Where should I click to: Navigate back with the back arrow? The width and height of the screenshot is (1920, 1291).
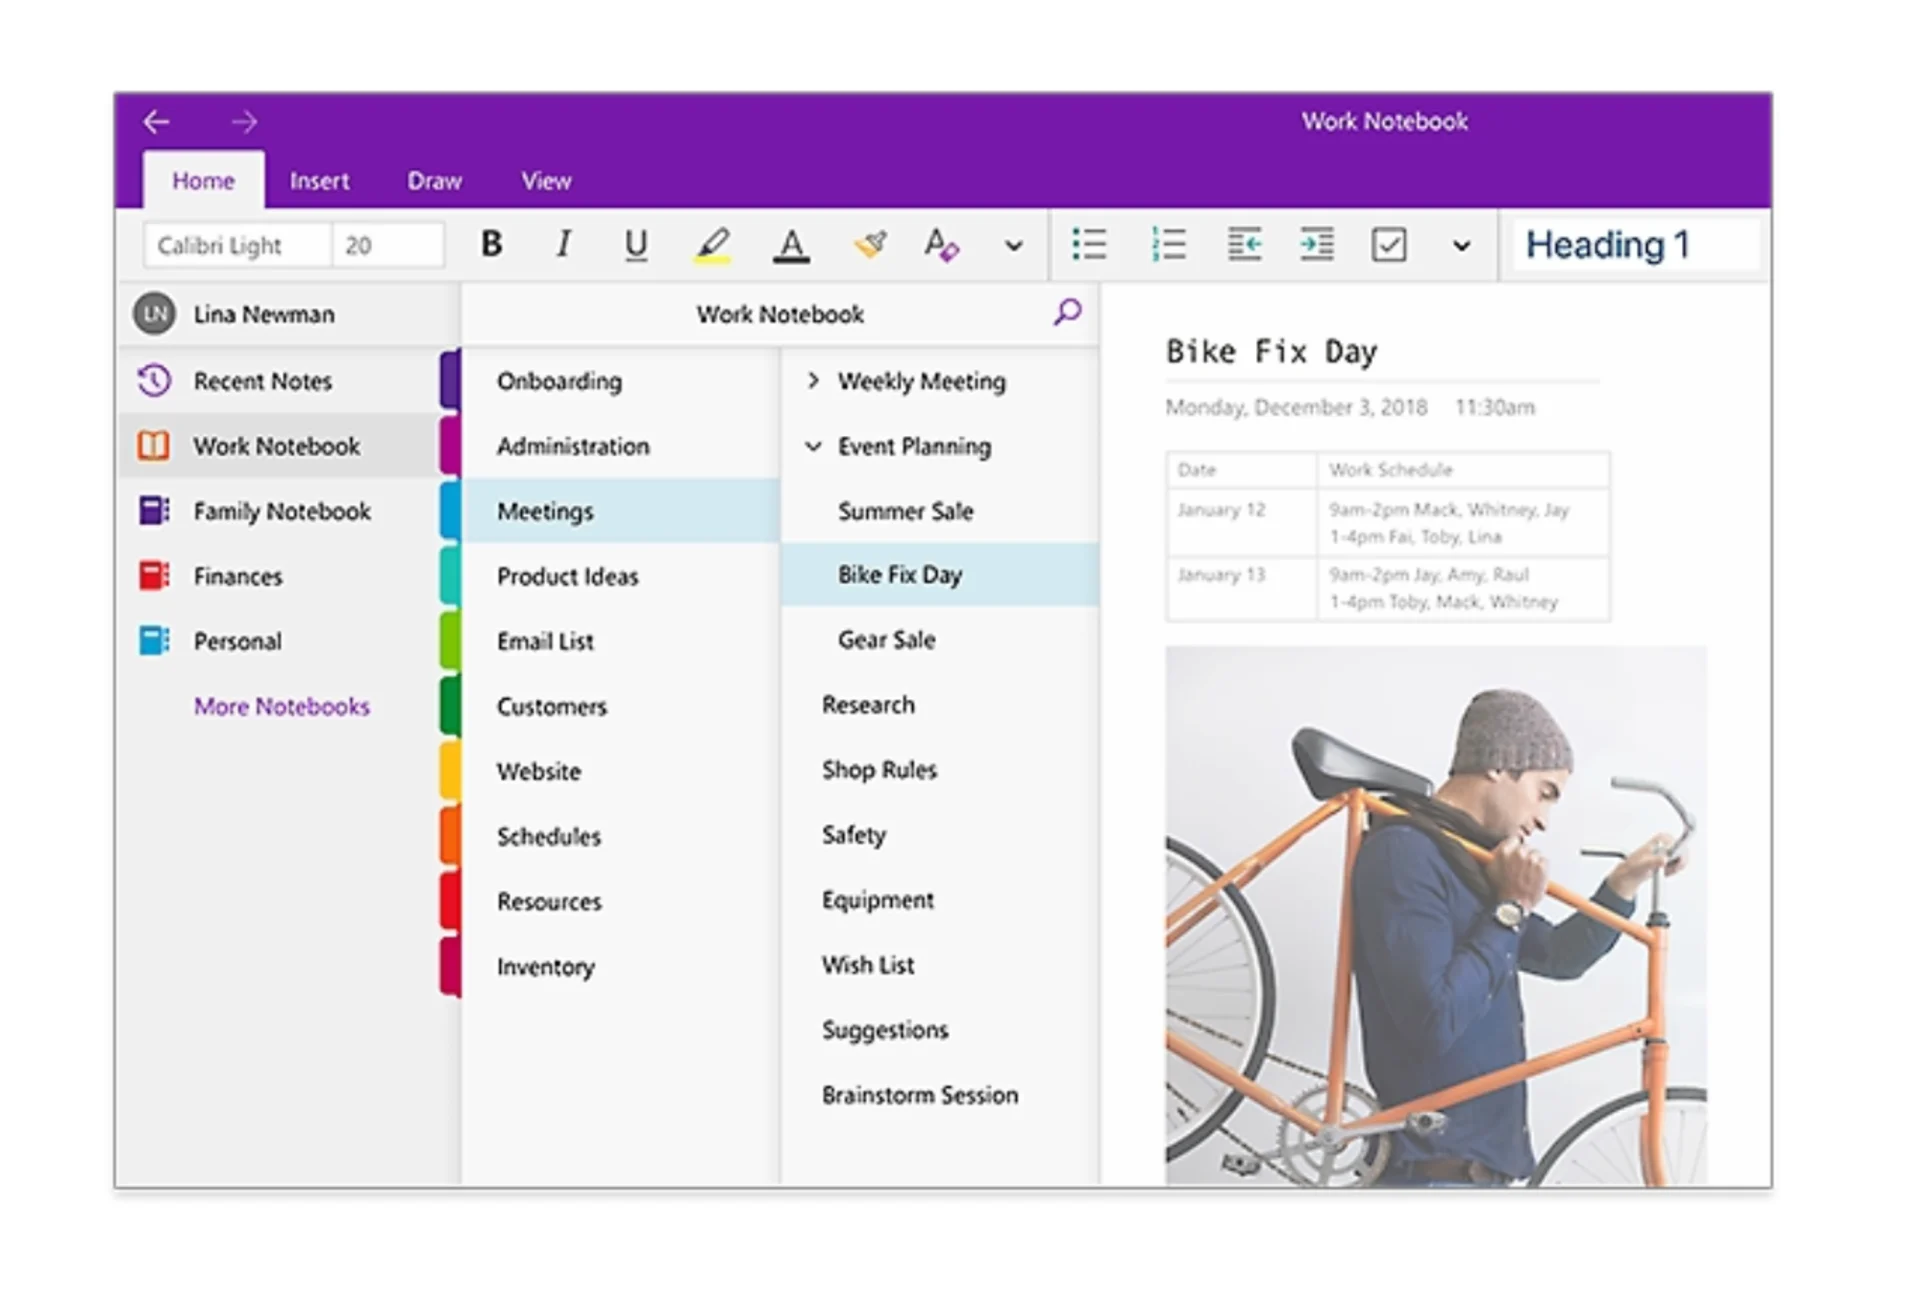156,120
